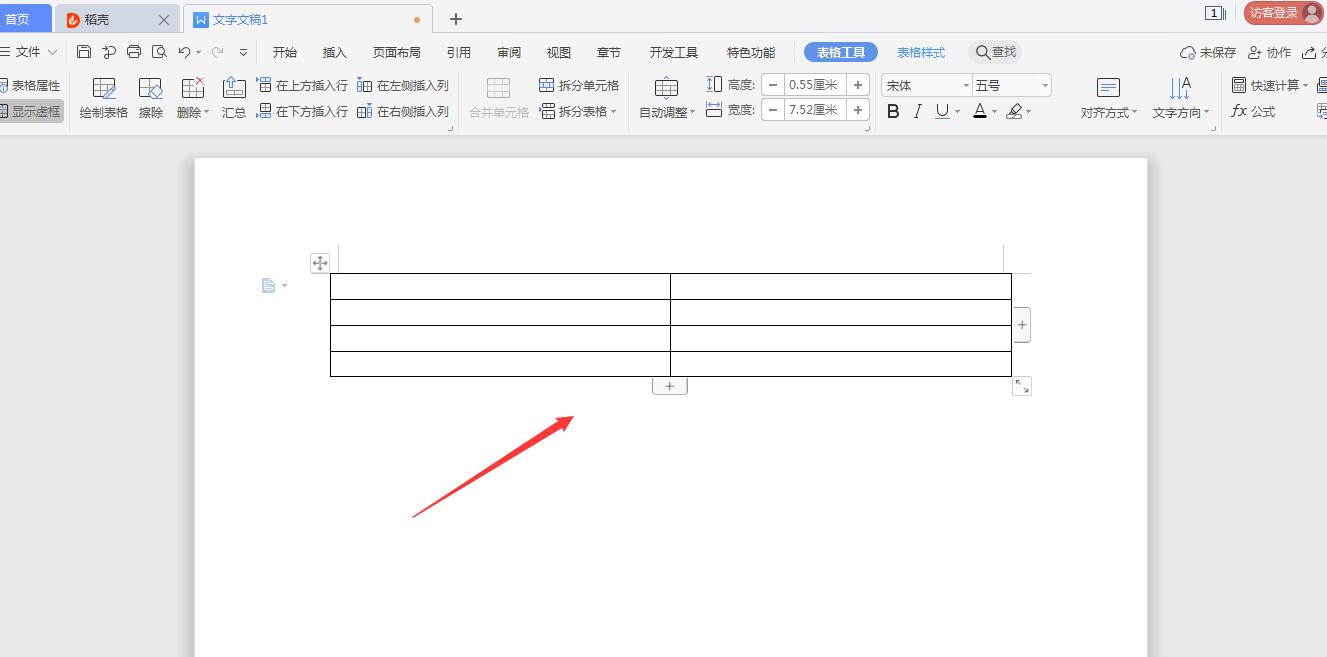The height and width of the screenshot is (657, 1327).
Task: Click the Bold B icon
Action: tap(893, 112)
